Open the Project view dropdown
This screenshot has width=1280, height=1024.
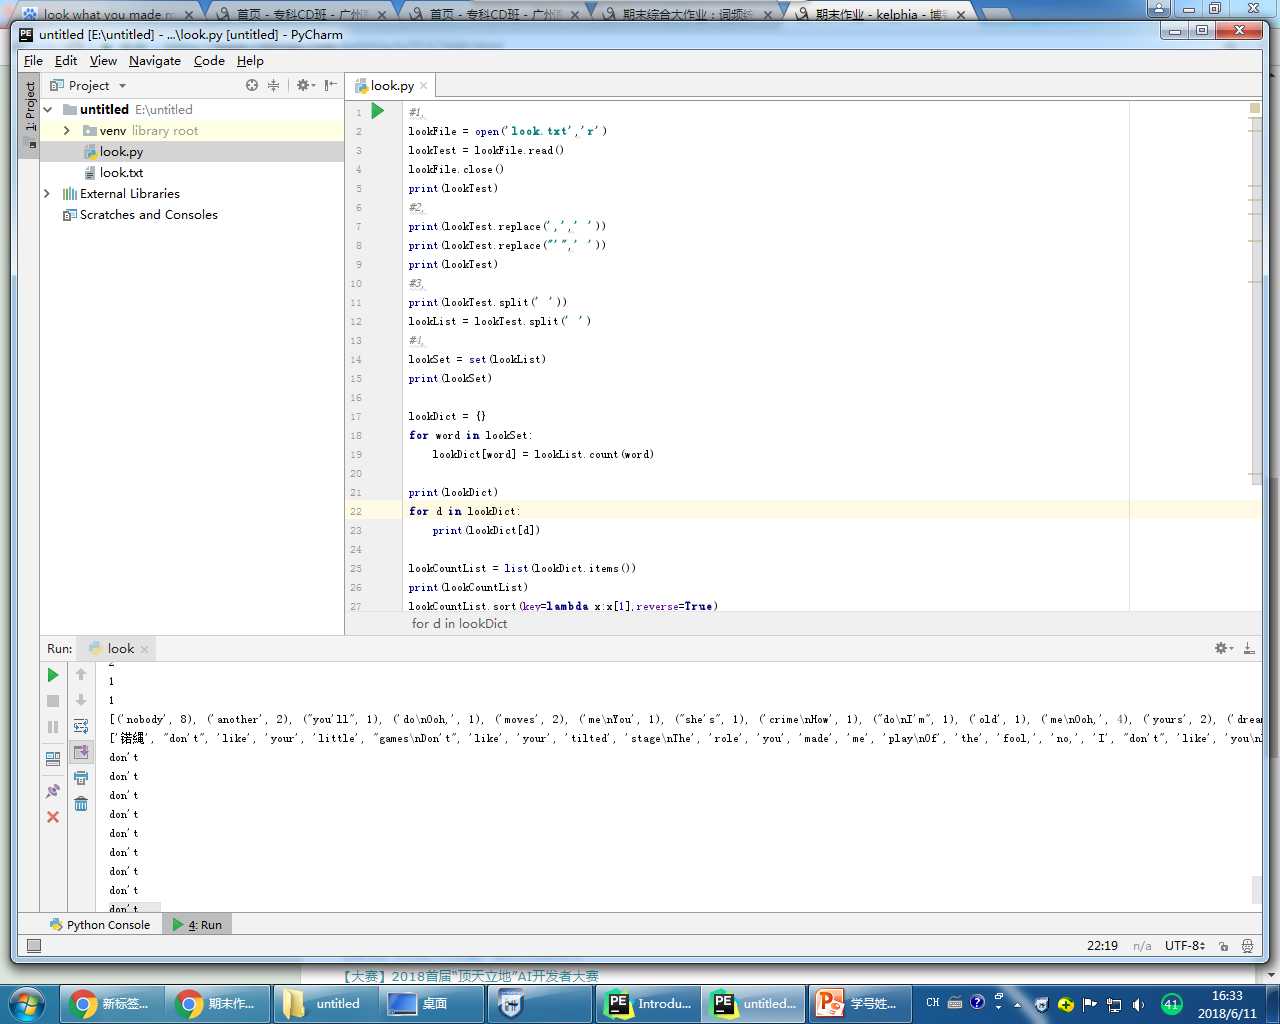click(x=89, y=85)
